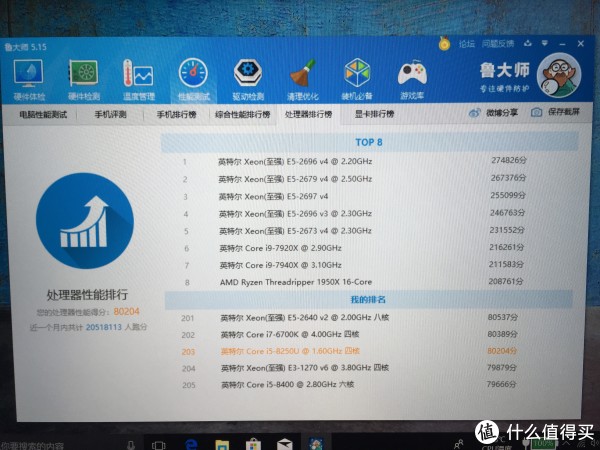600x450 pixels.
Task: Switch to the 手机评测 tab
Action: (x=110, y=114)
